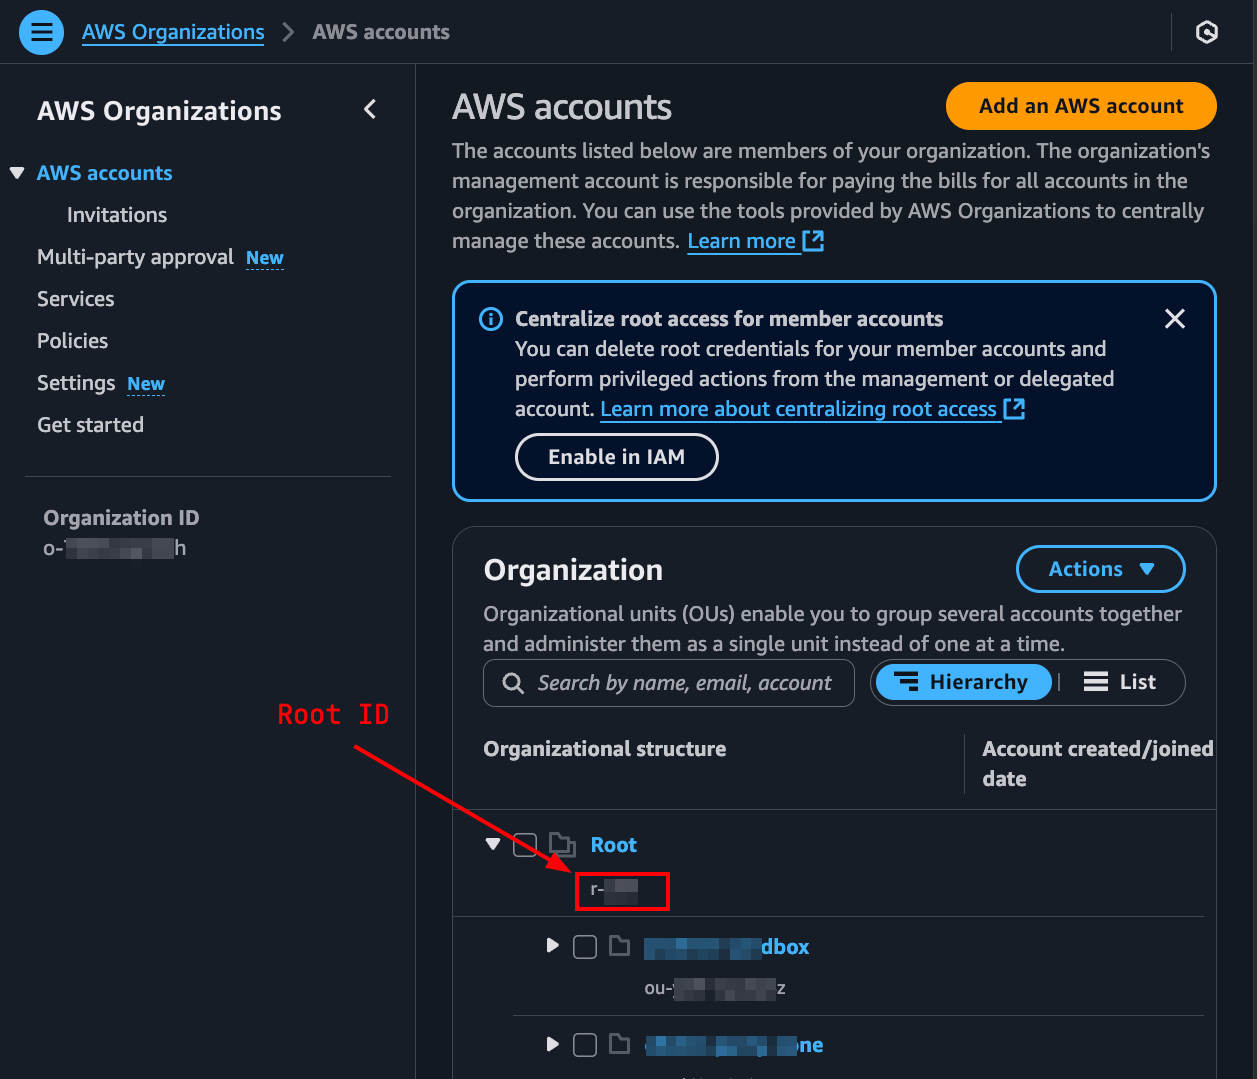Click Add an AWS account button
1257x1079 pixels.
(x=1081, y=106)
